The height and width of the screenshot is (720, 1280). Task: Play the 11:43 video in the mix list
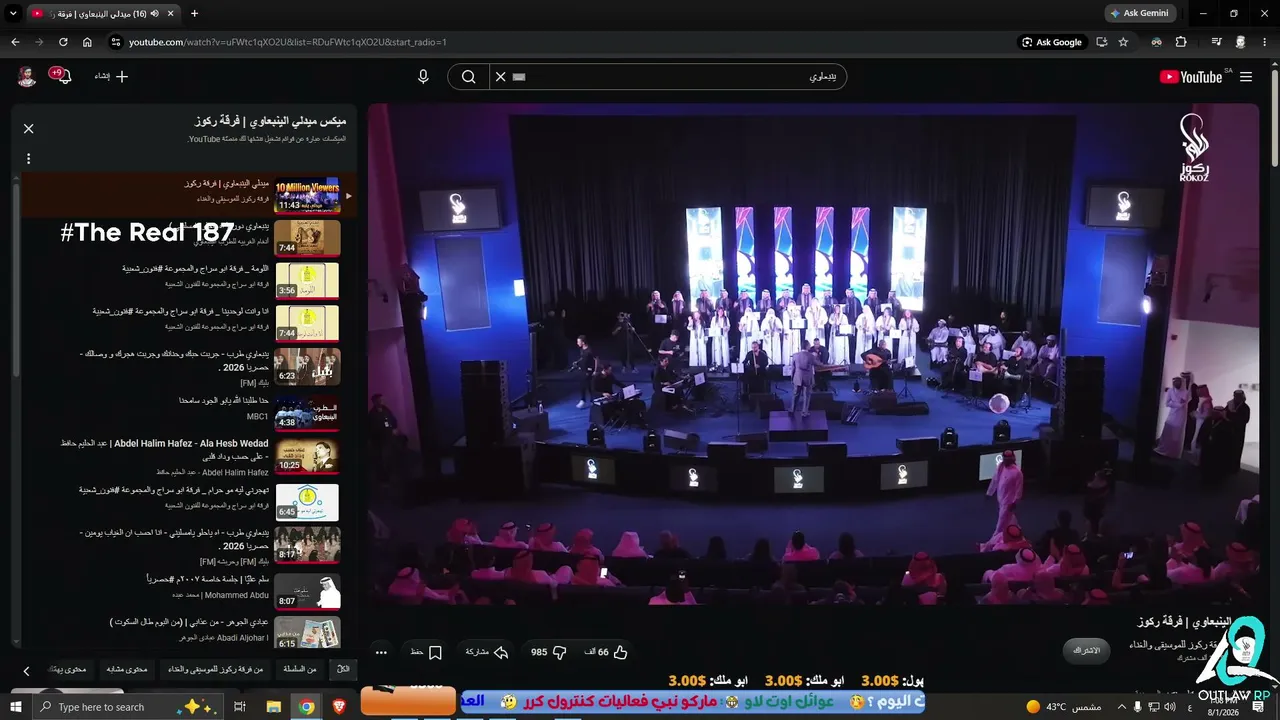307,196
